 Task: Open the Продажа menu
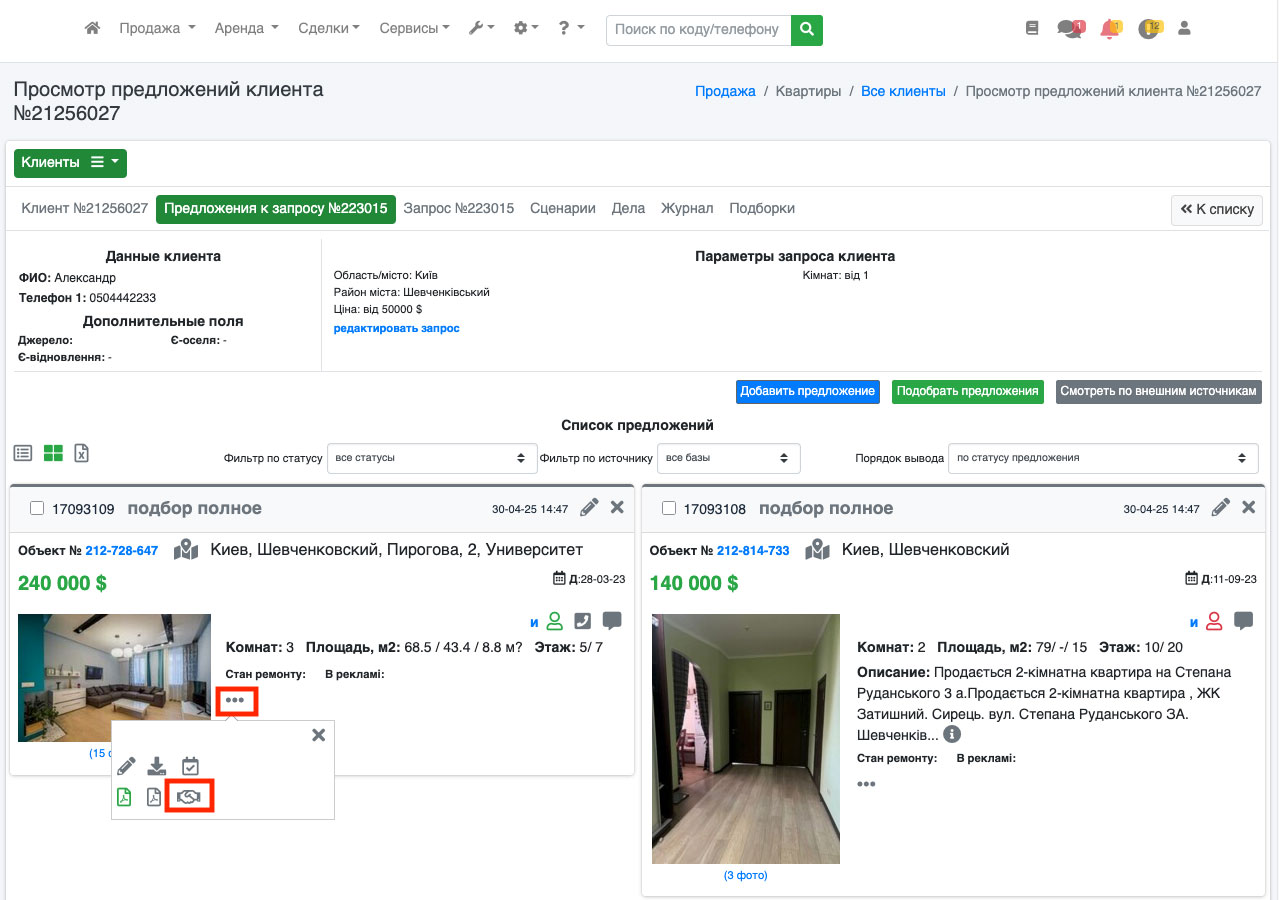click(x=157, y=29)
